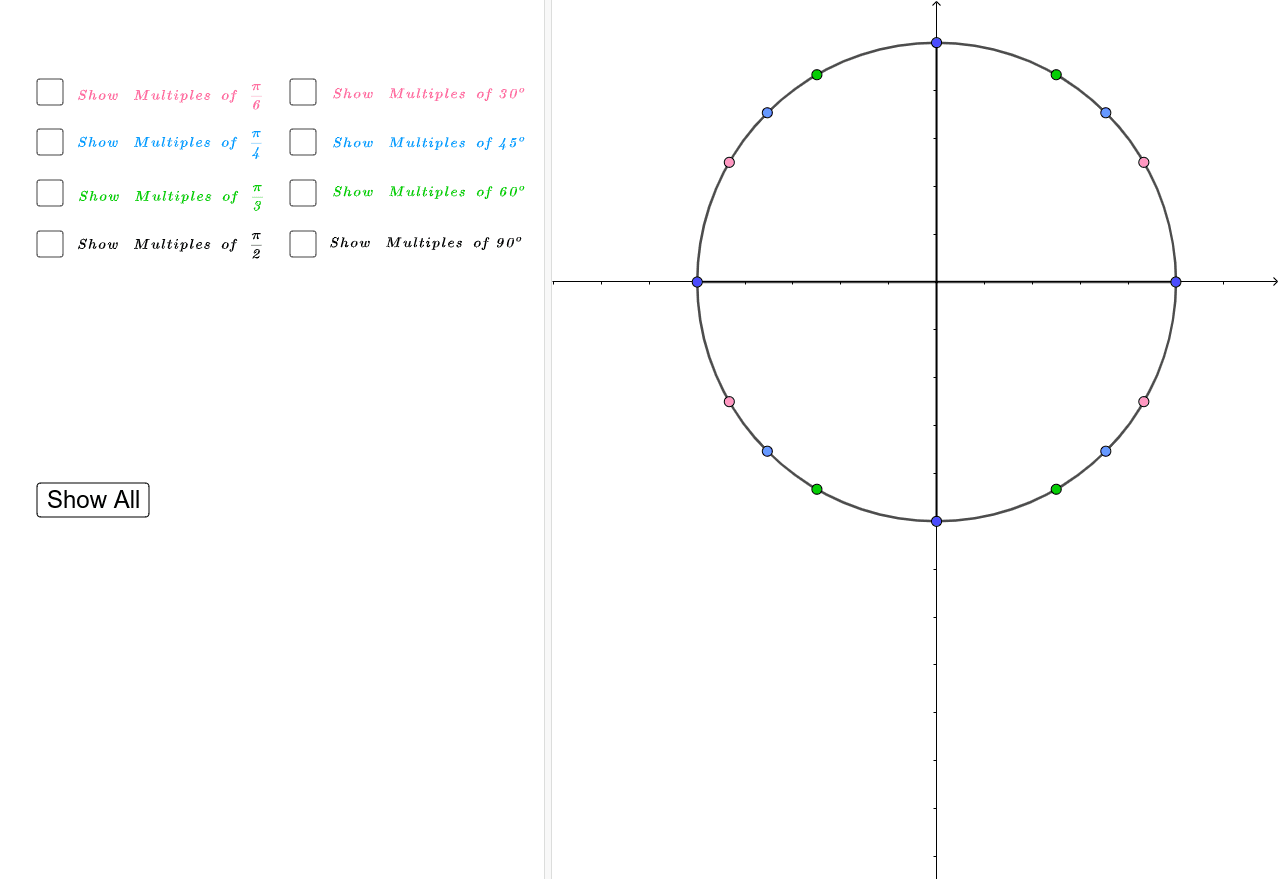This screenshot has width=1280, height=881.
Task: Click the green point in the third quadrant
Action: 816,488
